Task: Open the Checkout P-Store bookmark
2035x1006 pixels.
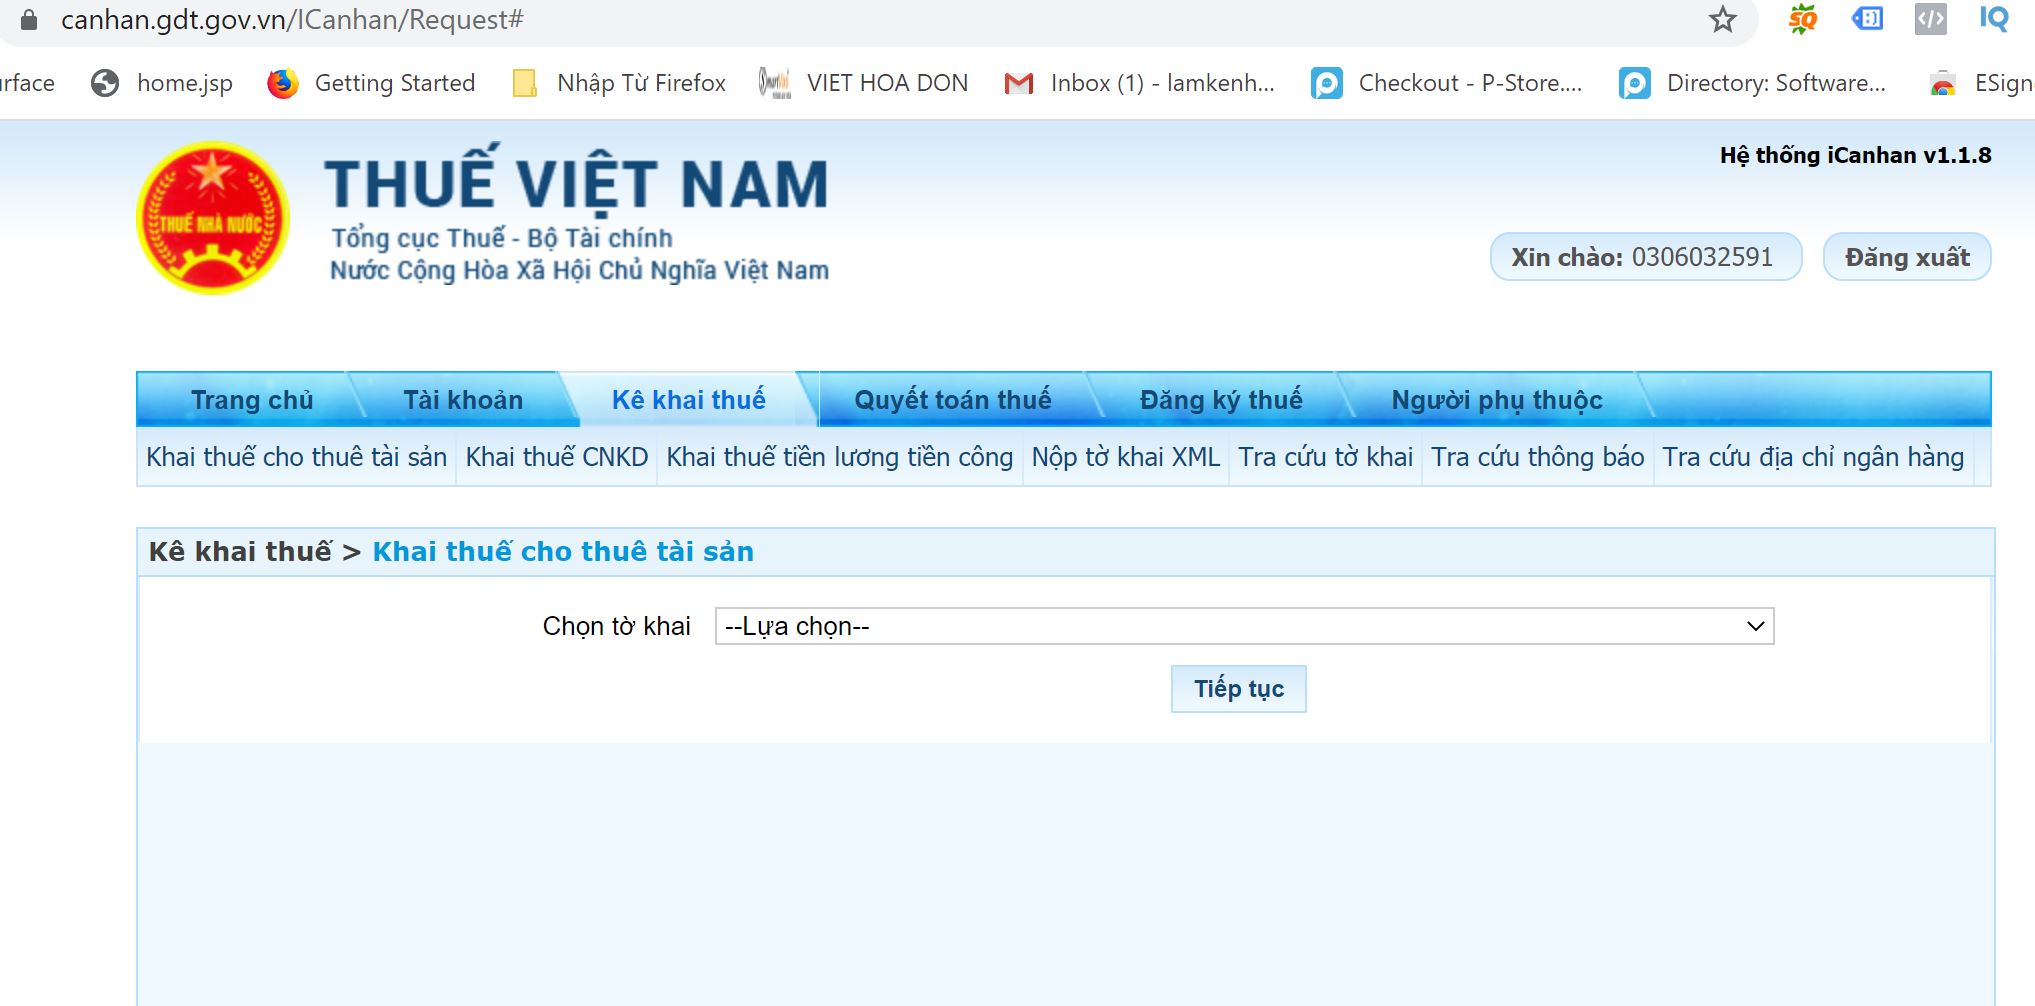Action: 1447,83
